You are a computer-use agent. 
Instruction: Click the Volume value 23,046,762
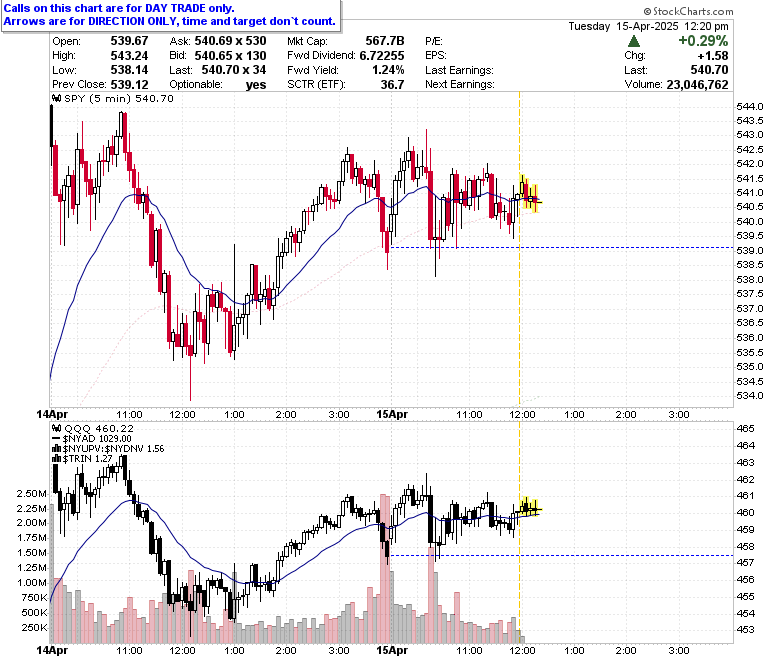pos(697,85)
